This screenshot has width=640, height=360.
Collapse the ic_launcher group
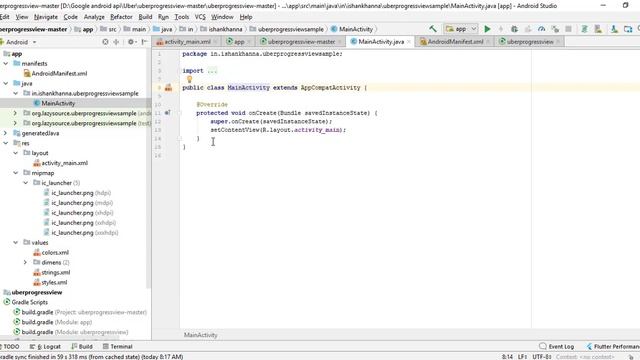25,183
